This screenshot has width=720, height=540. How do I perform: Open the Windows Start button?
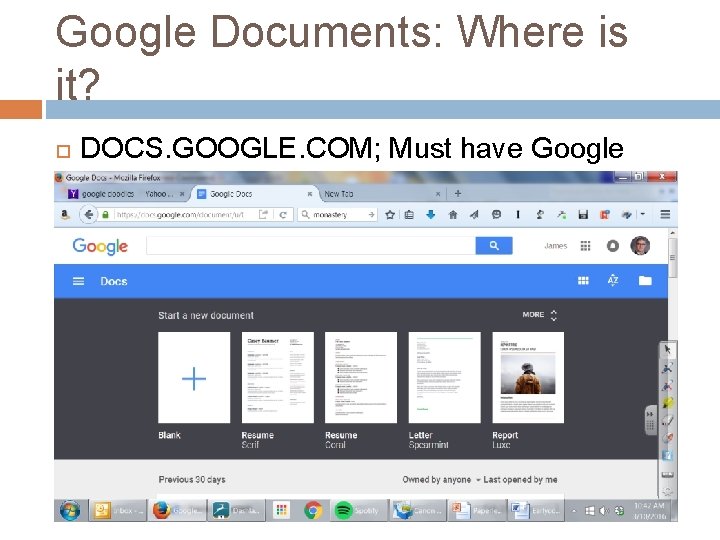70,510
